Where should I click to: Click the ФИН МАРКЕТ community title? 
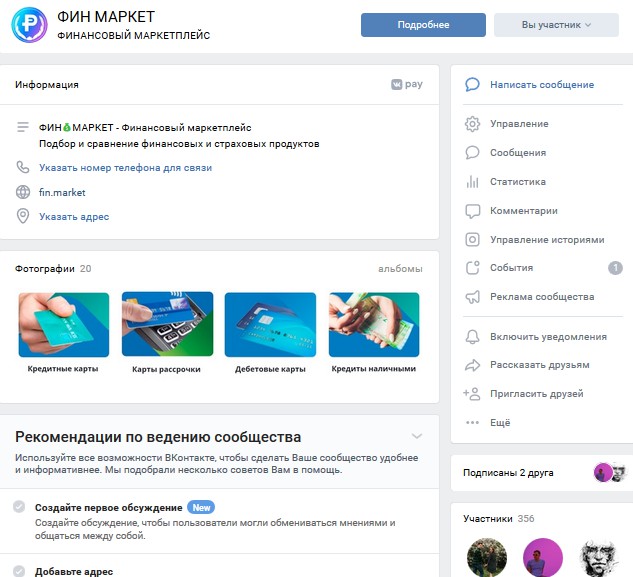(x=106, y=17)
